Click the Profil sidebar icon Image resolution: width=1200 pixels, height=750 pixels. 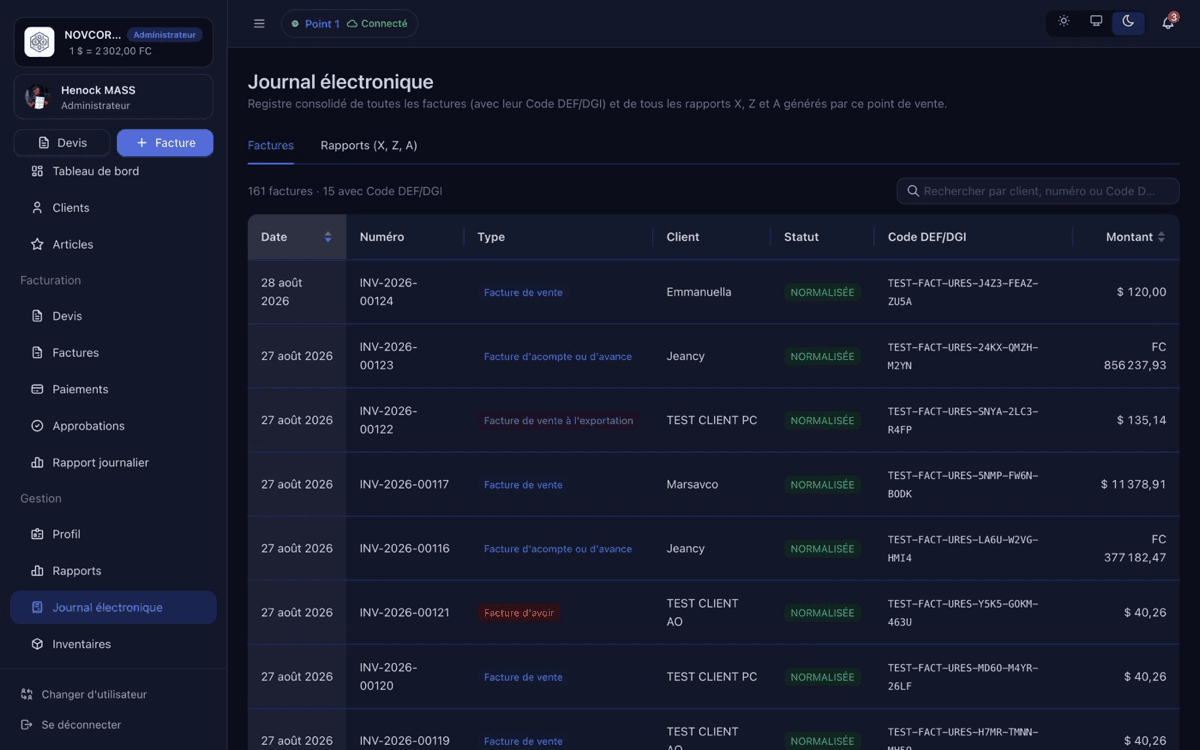pos(37,534)
